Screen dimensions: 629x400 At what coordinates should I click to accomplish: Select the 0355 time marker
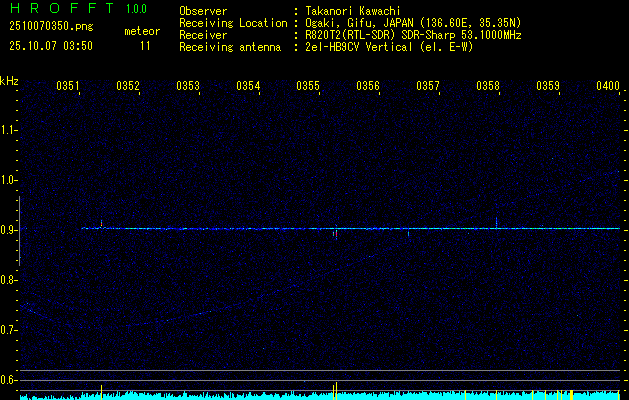[308, 87]
